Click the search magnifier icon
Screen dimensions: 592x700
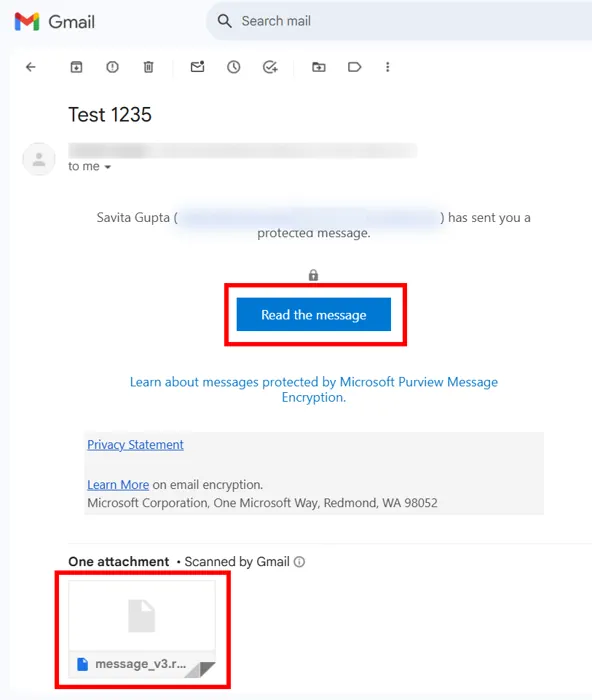[x=225, y=21]
